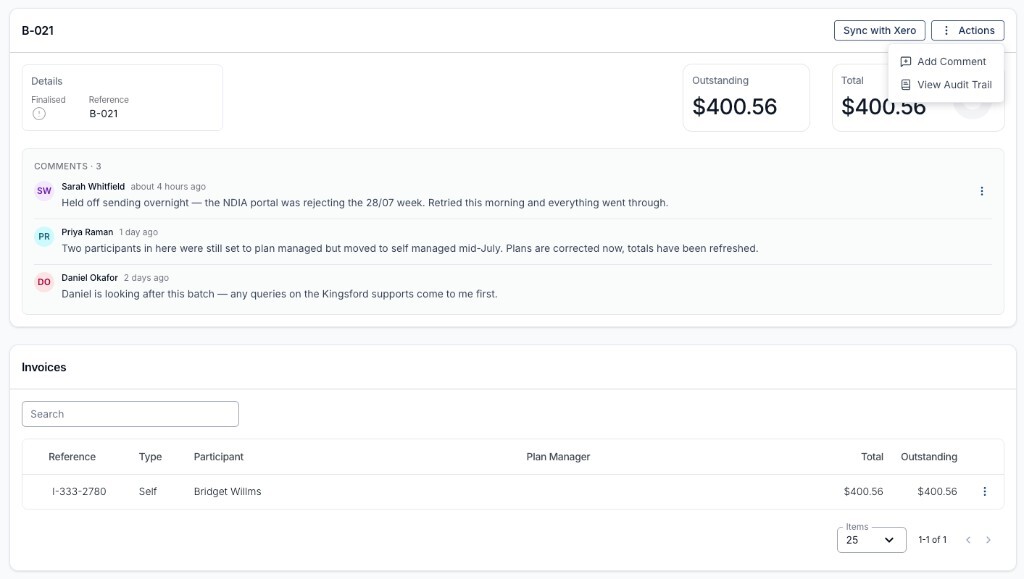
Task: Select Add Comment from Actions menu
Action: point(945,61)
